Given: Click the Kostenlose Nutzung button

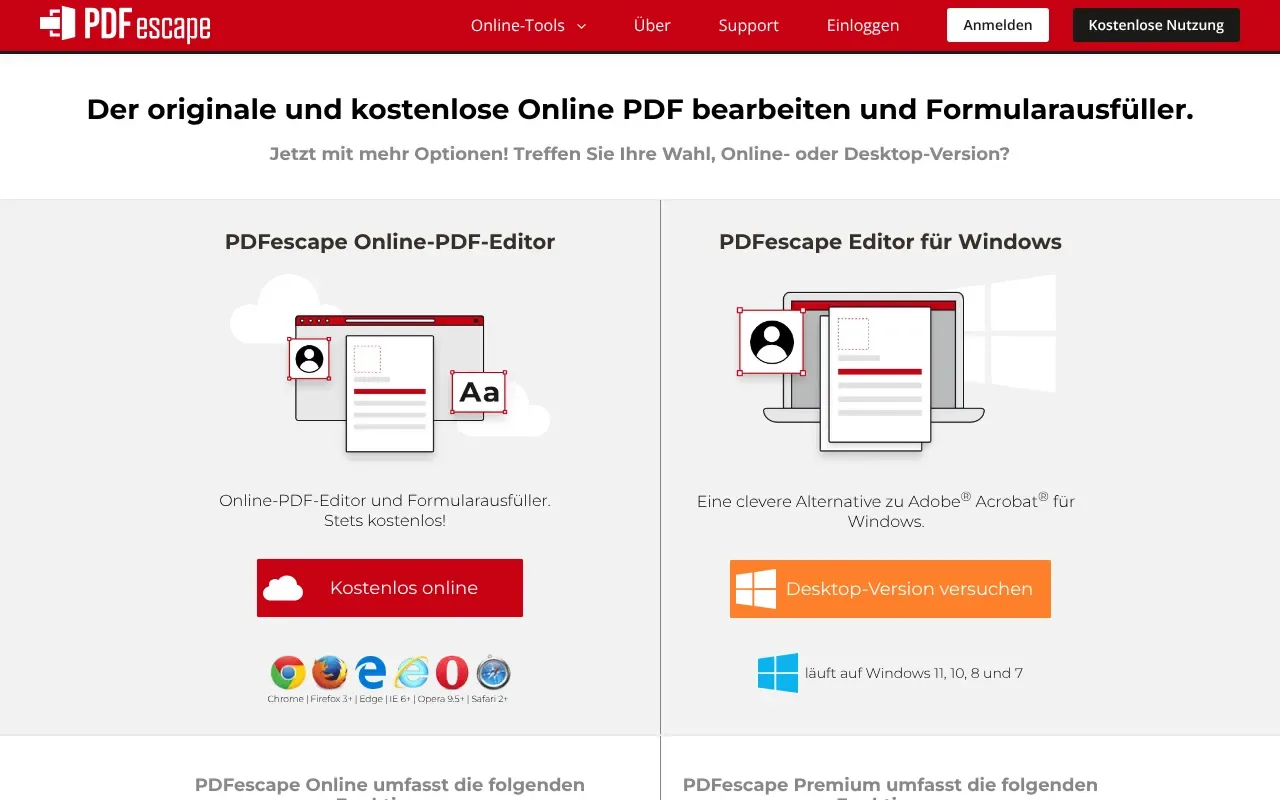Looking at the screenshot, I should coord(1156,25).
